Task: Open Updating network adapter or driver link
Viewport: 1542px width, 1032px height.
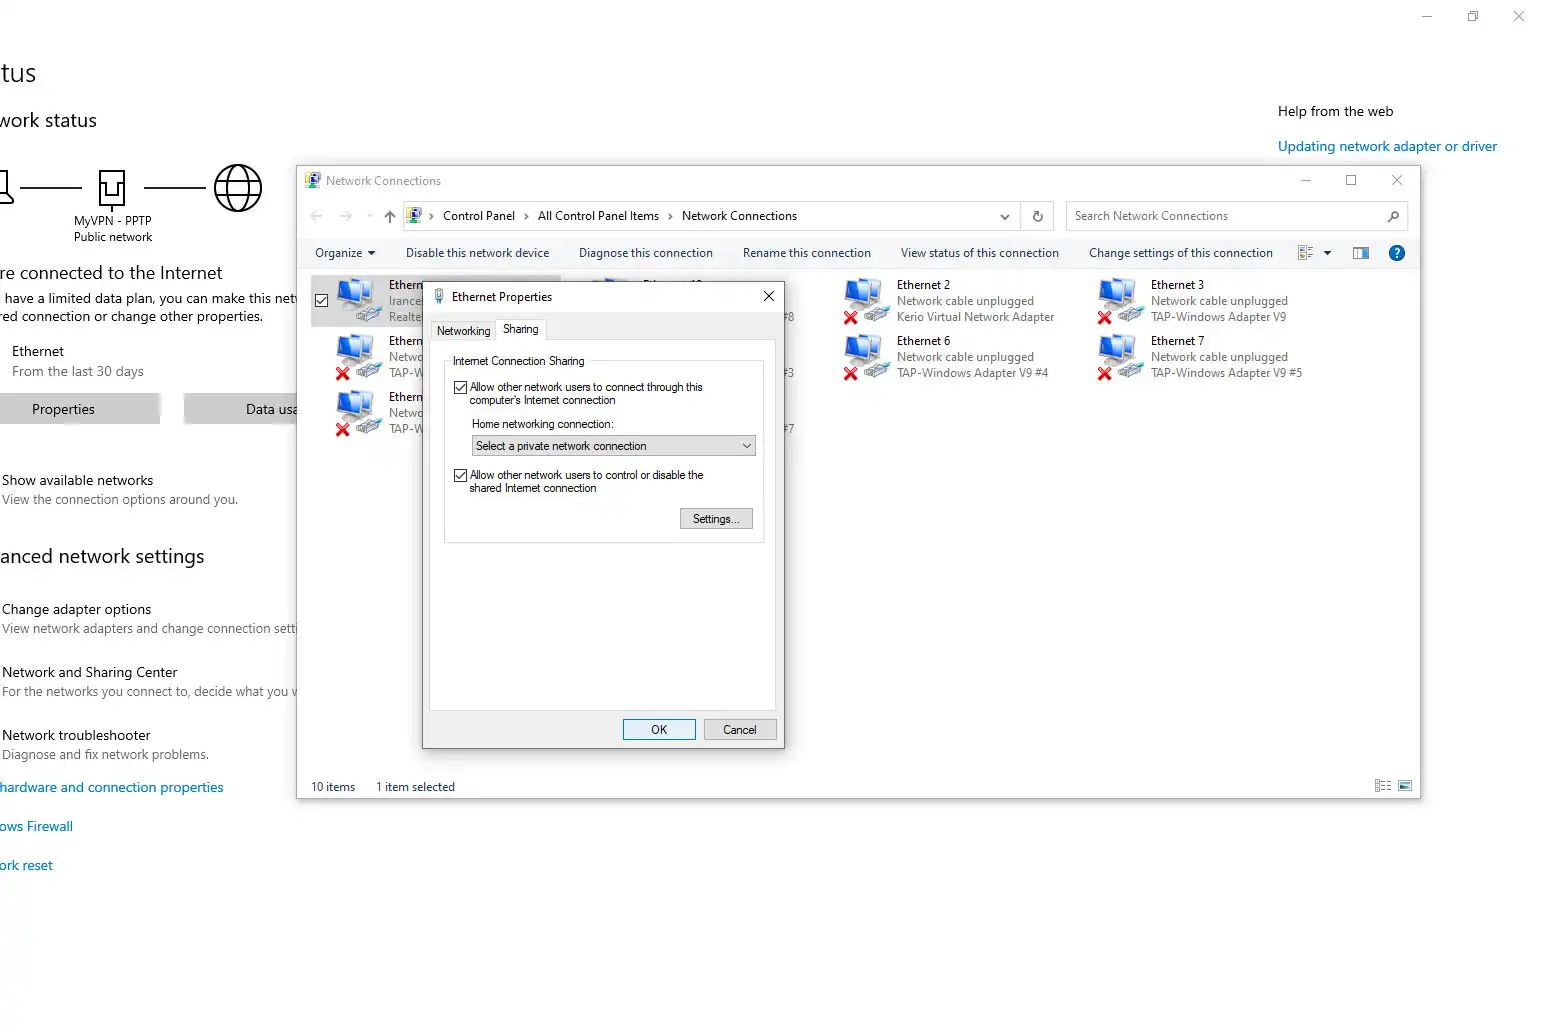Action: (x=1386, y=146)
